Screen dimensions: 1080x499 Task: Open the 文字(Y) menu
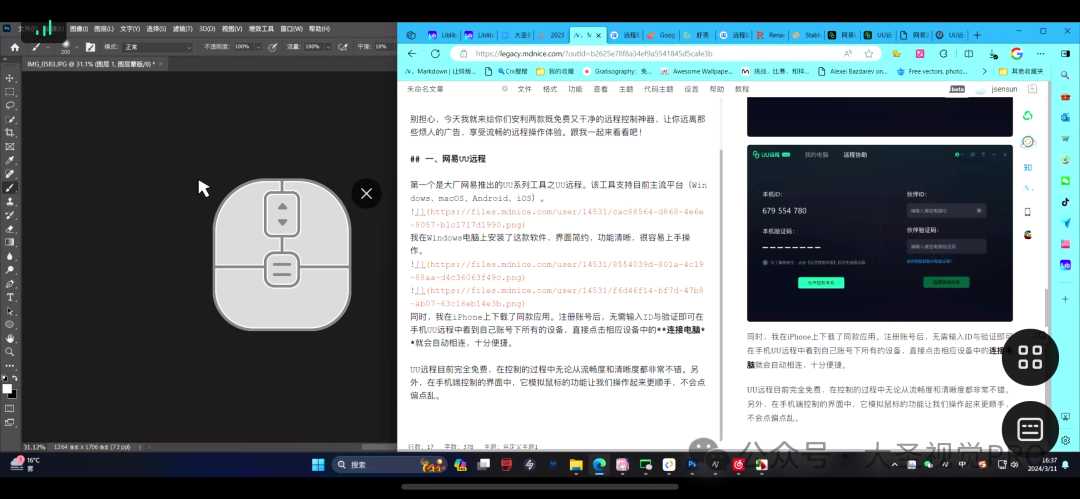coord(129,29)
